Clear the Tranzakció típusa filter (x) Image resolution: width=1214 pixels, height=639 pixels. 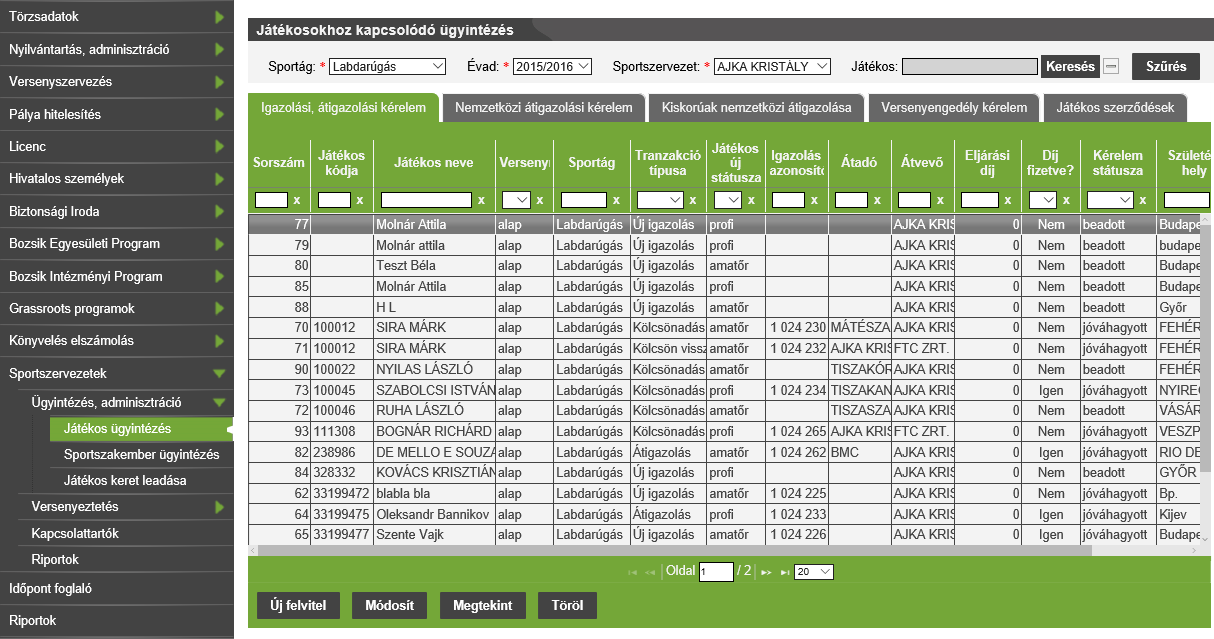[x=693, y=200]
